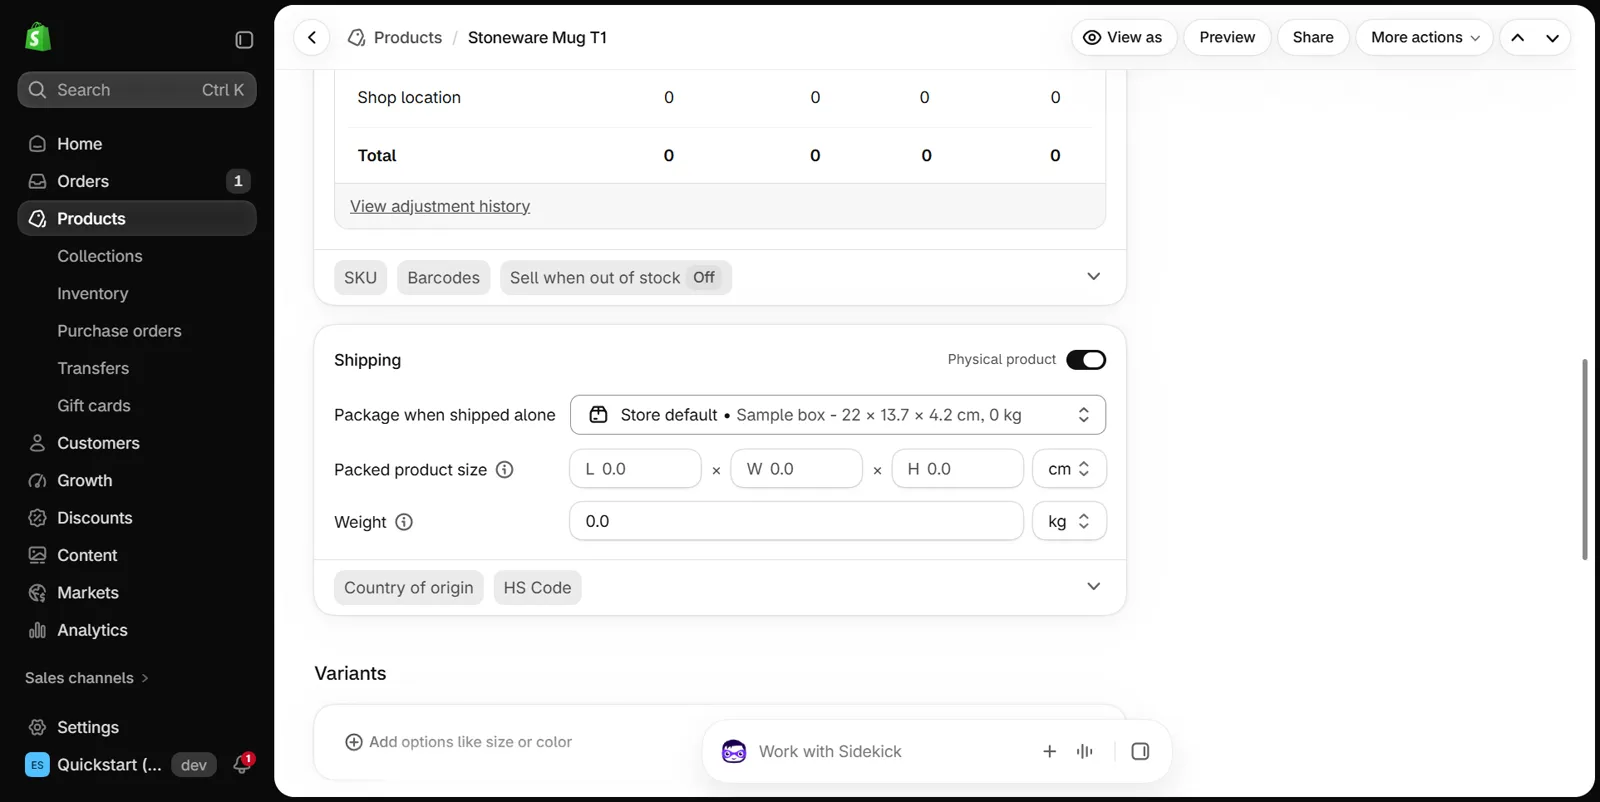This screenshot has width=1600, height=802.
Task: Open Sidekick side panel icon
Action: tap(1140, 751)
